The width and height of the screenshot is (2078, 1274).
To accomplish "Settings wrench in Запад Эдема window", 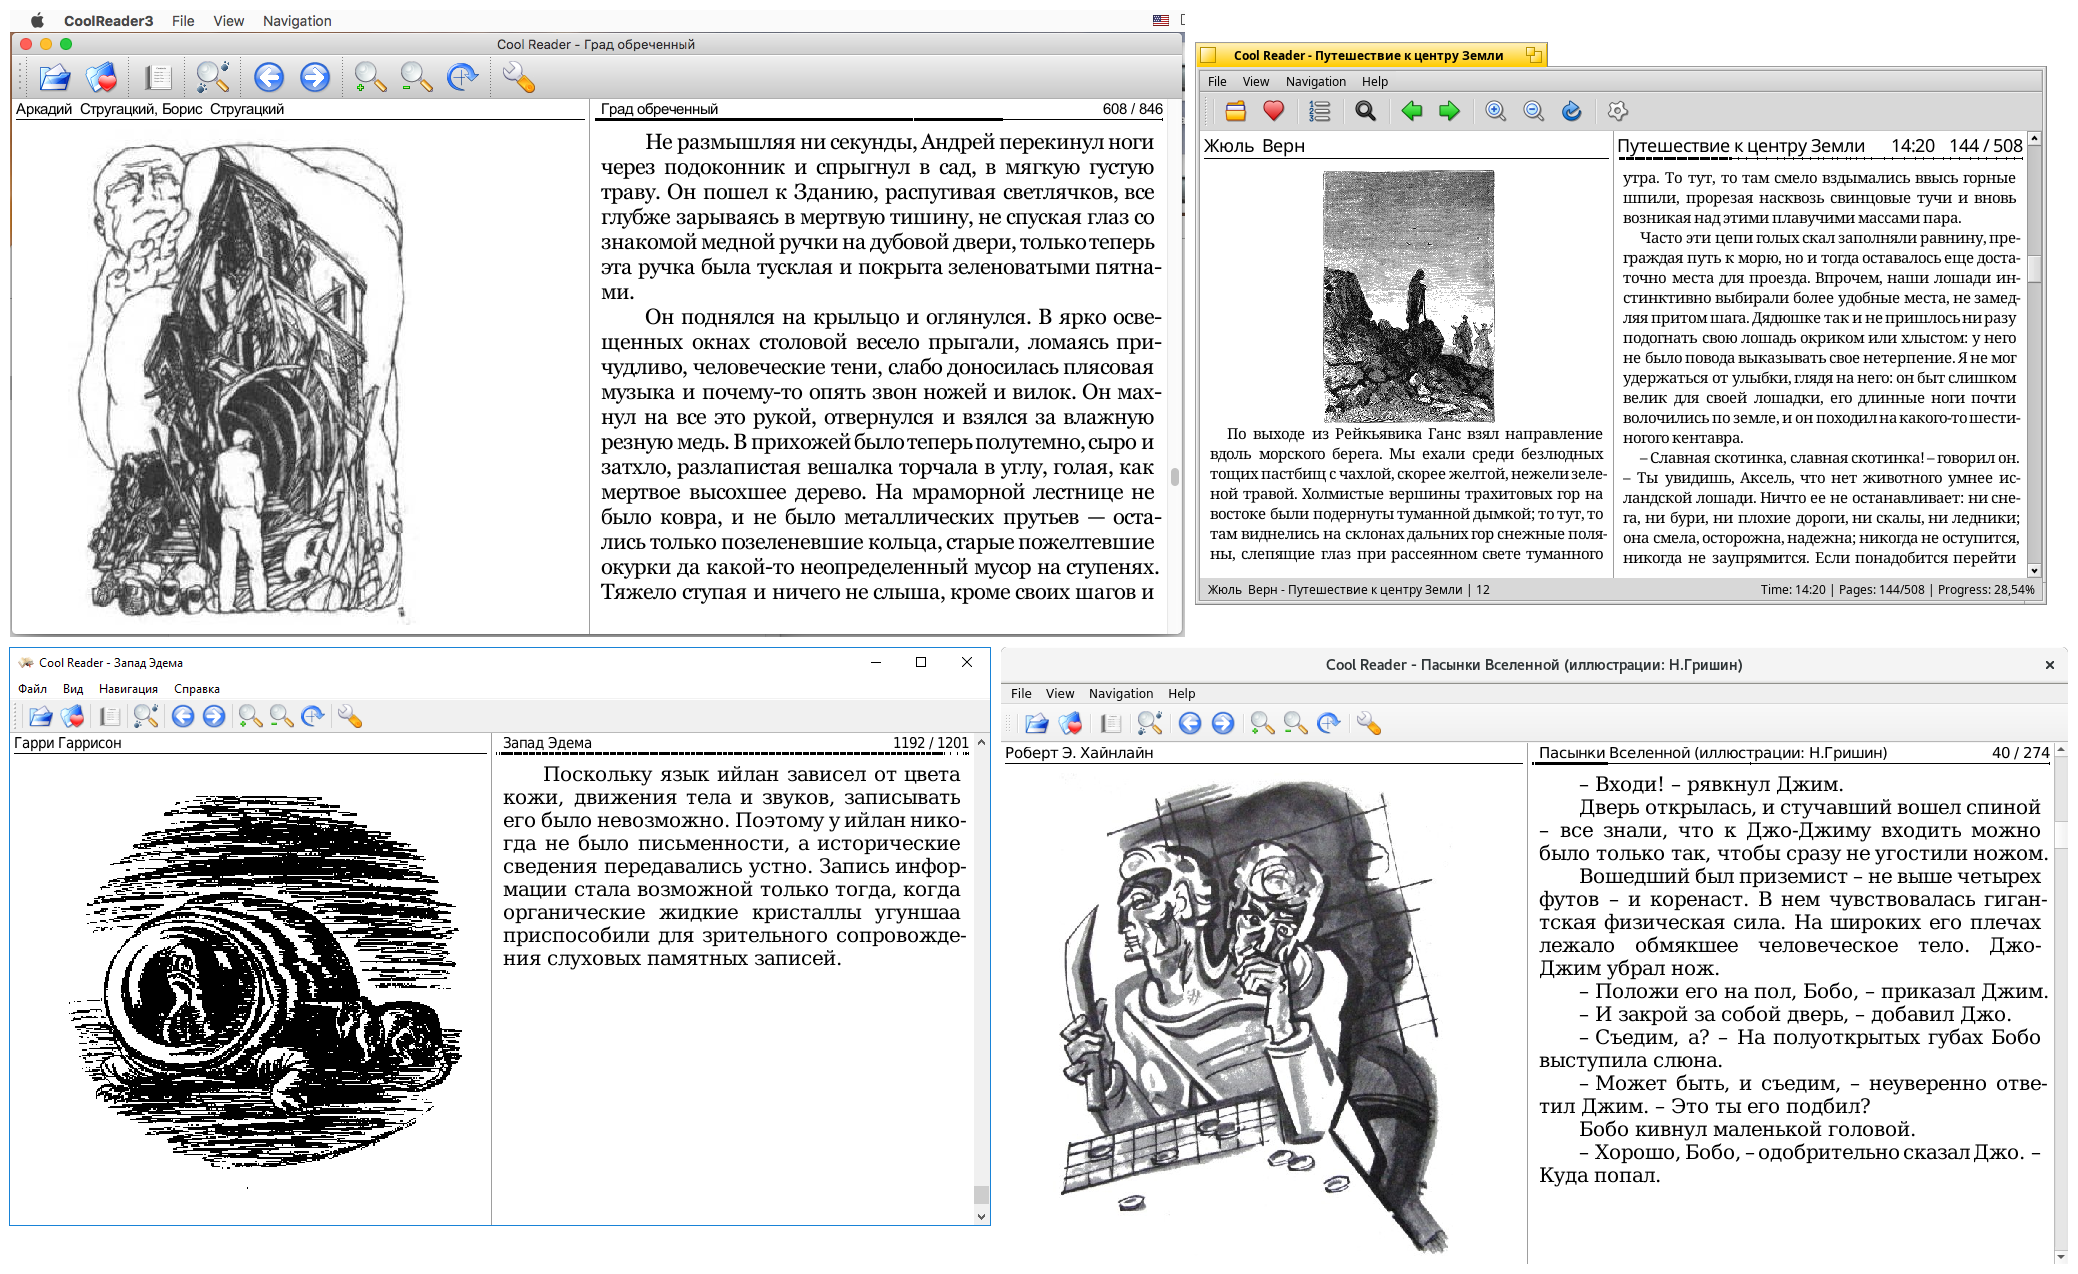I will tap(350, 716).
